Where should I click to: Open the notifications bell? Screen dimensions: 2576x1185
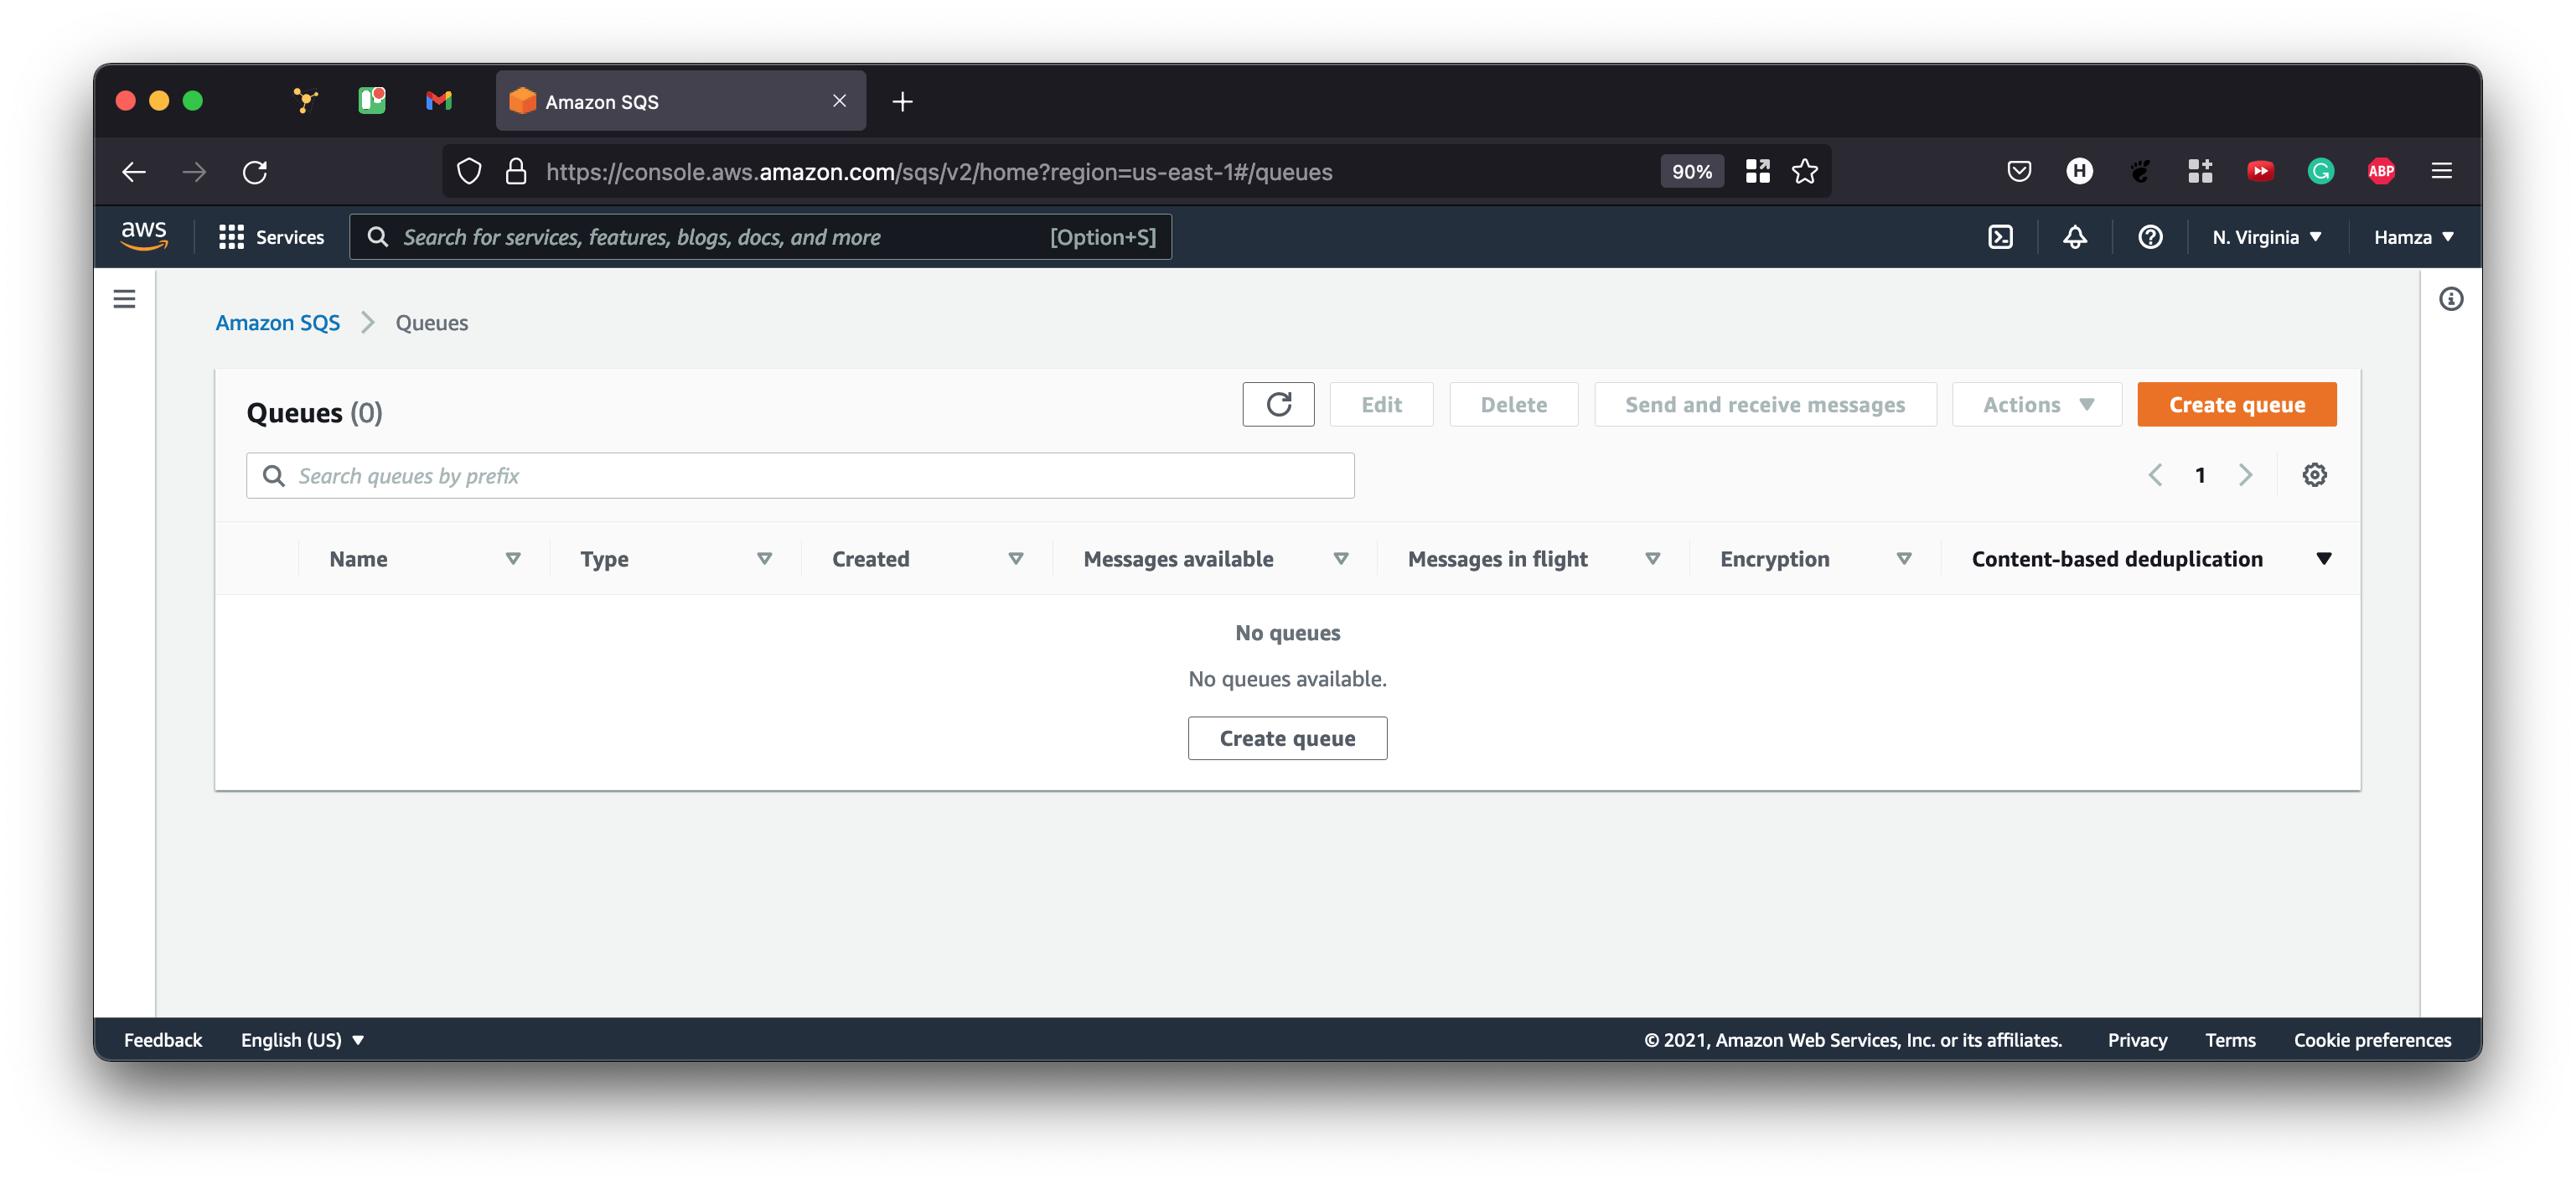coord(2075,237)
